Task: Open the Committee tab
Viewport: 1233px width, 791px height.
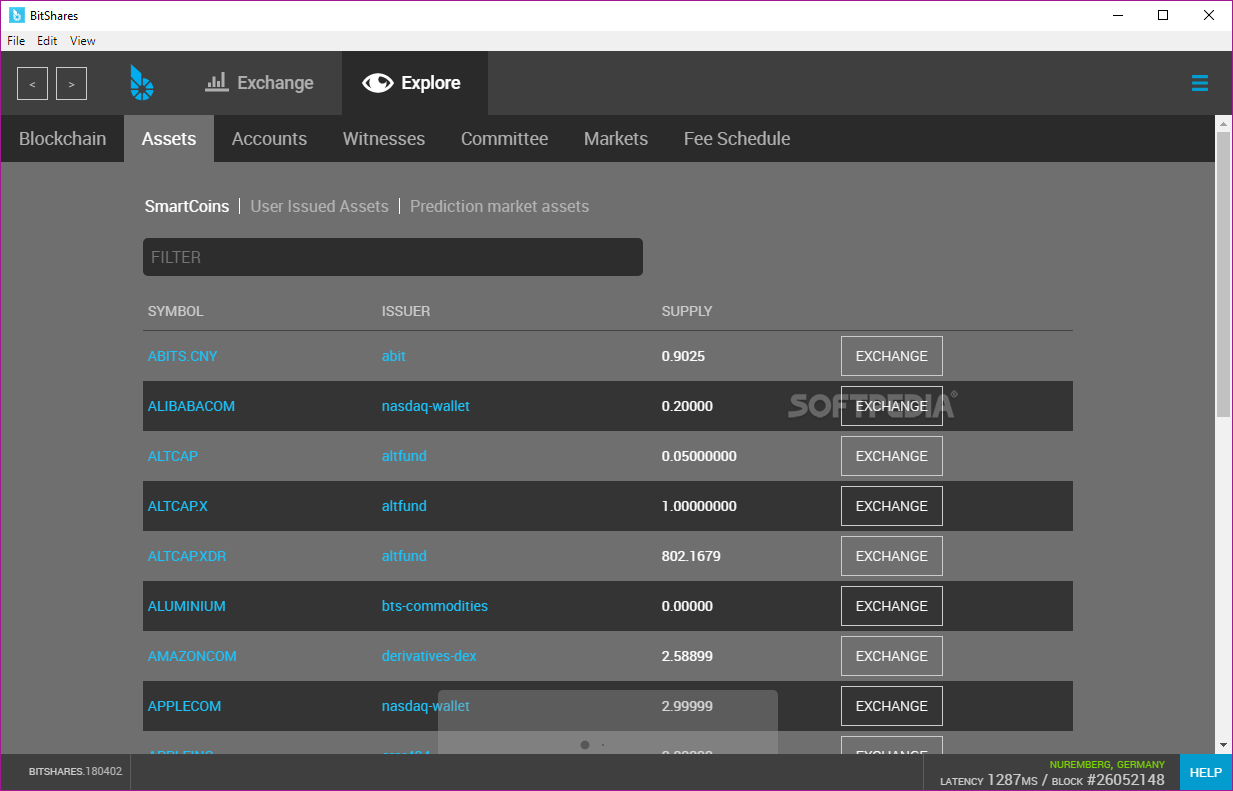Action: click(x=504, y=139)
